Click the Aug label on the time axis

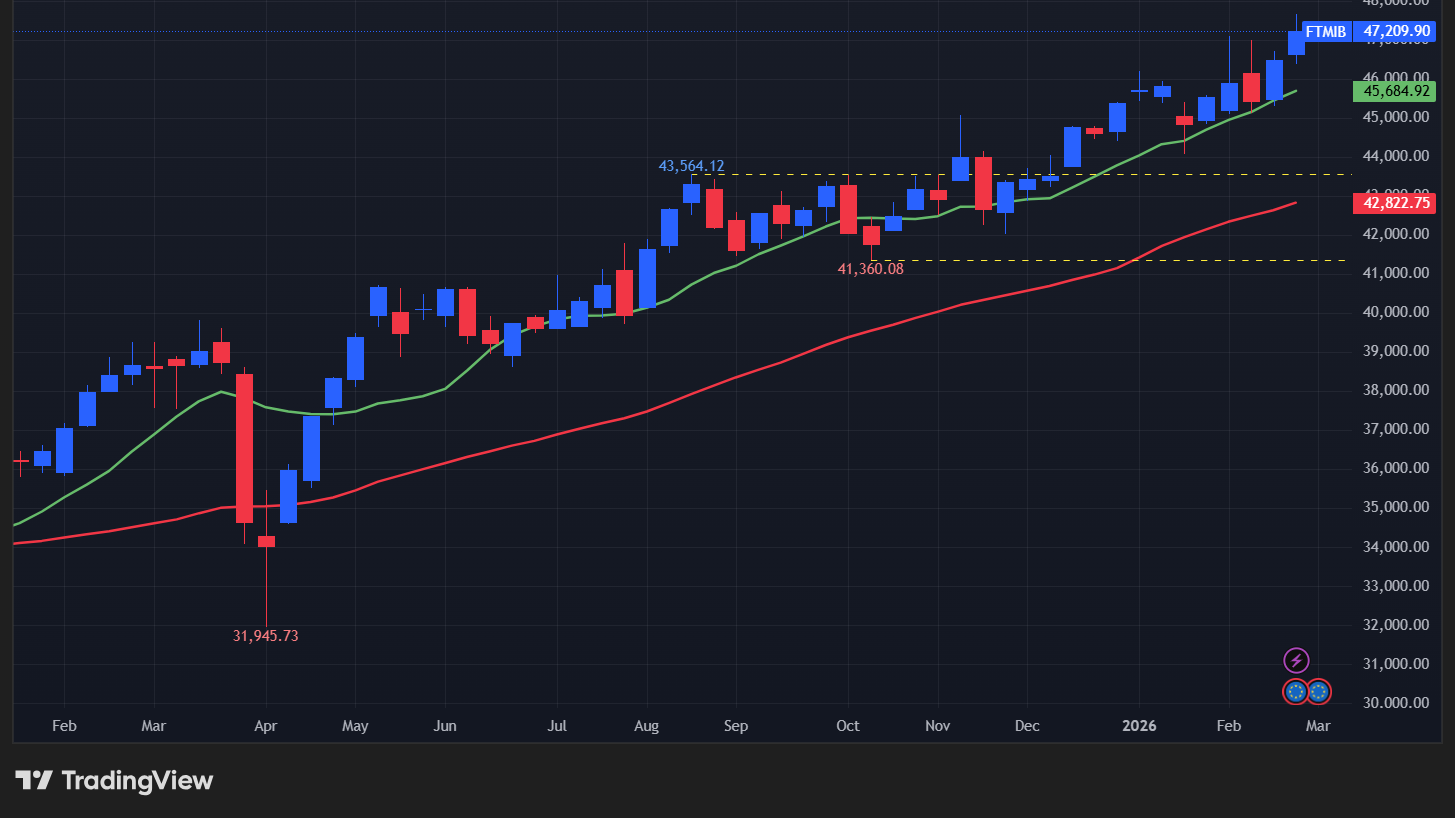click(646, 726)
